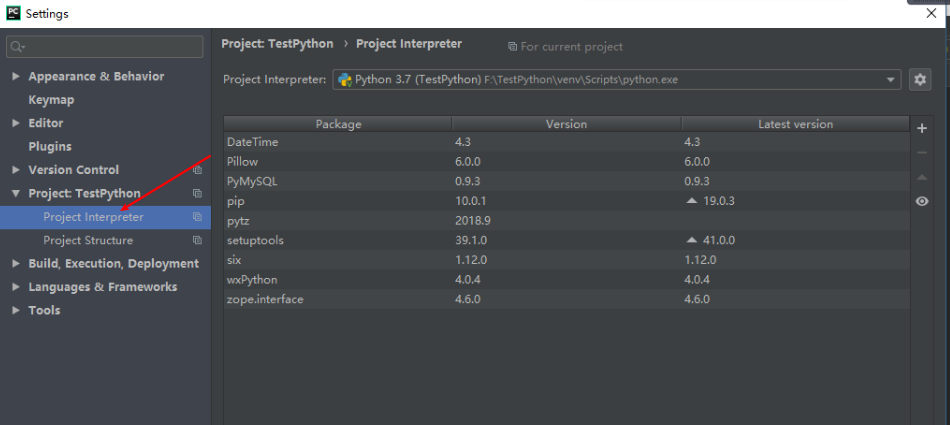Viewport: 950px width, 425px height.
Task: Expand the Build, Execution, Deployment section
Action: tap(16, 264)
